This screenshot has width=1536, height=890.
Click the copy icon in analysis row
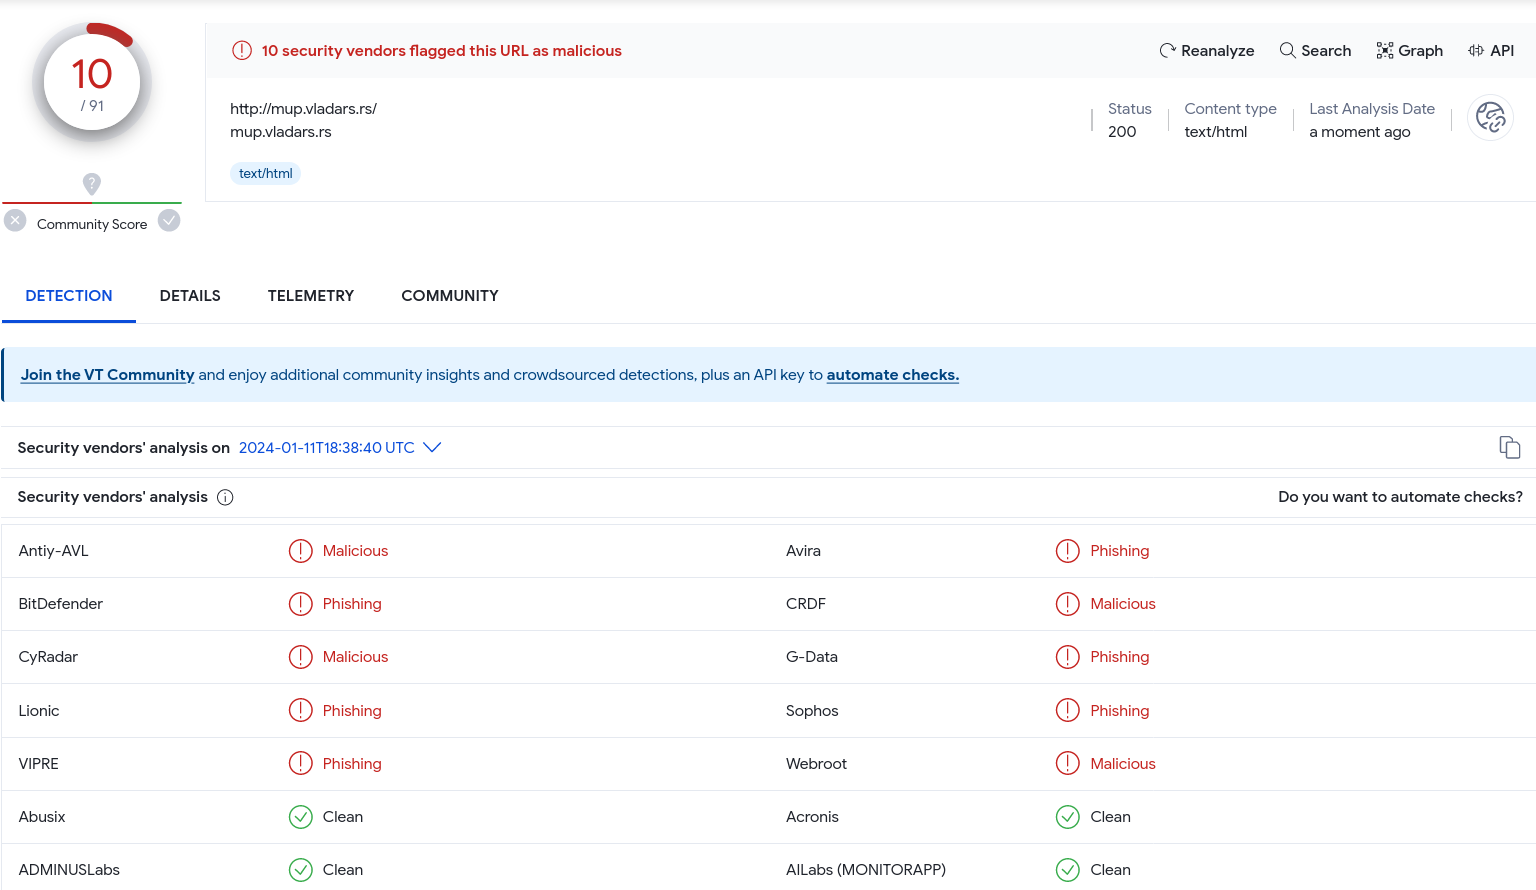point(1509,447)
